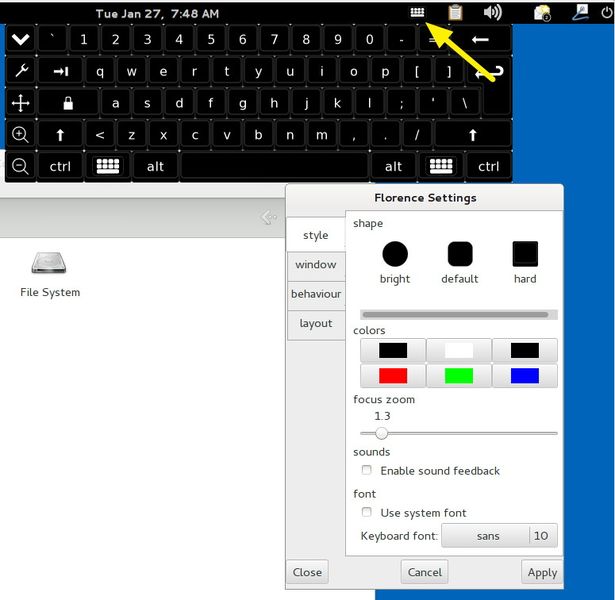
Task: Toggle Use system font checkbox
Action: click(367, 512)
